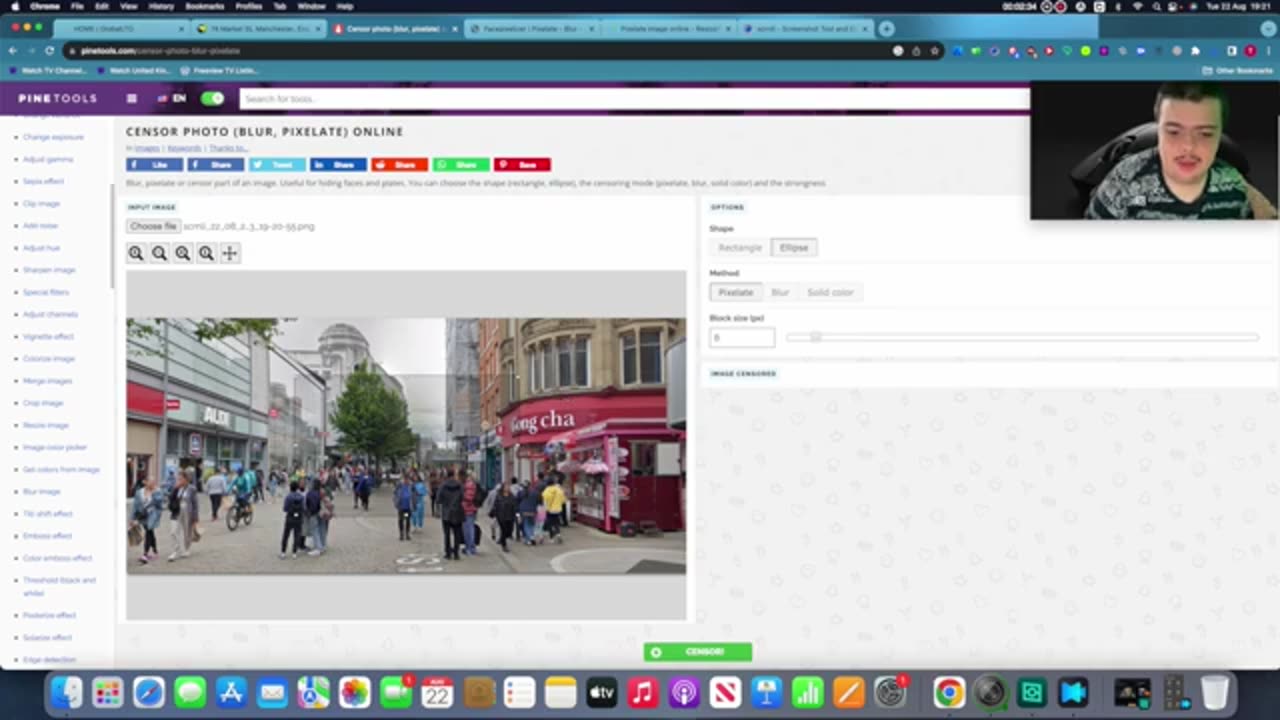Viewport: 1280px width, 720px height.
Task: Open the Pinetools hamburger menu
Action: 131,98
